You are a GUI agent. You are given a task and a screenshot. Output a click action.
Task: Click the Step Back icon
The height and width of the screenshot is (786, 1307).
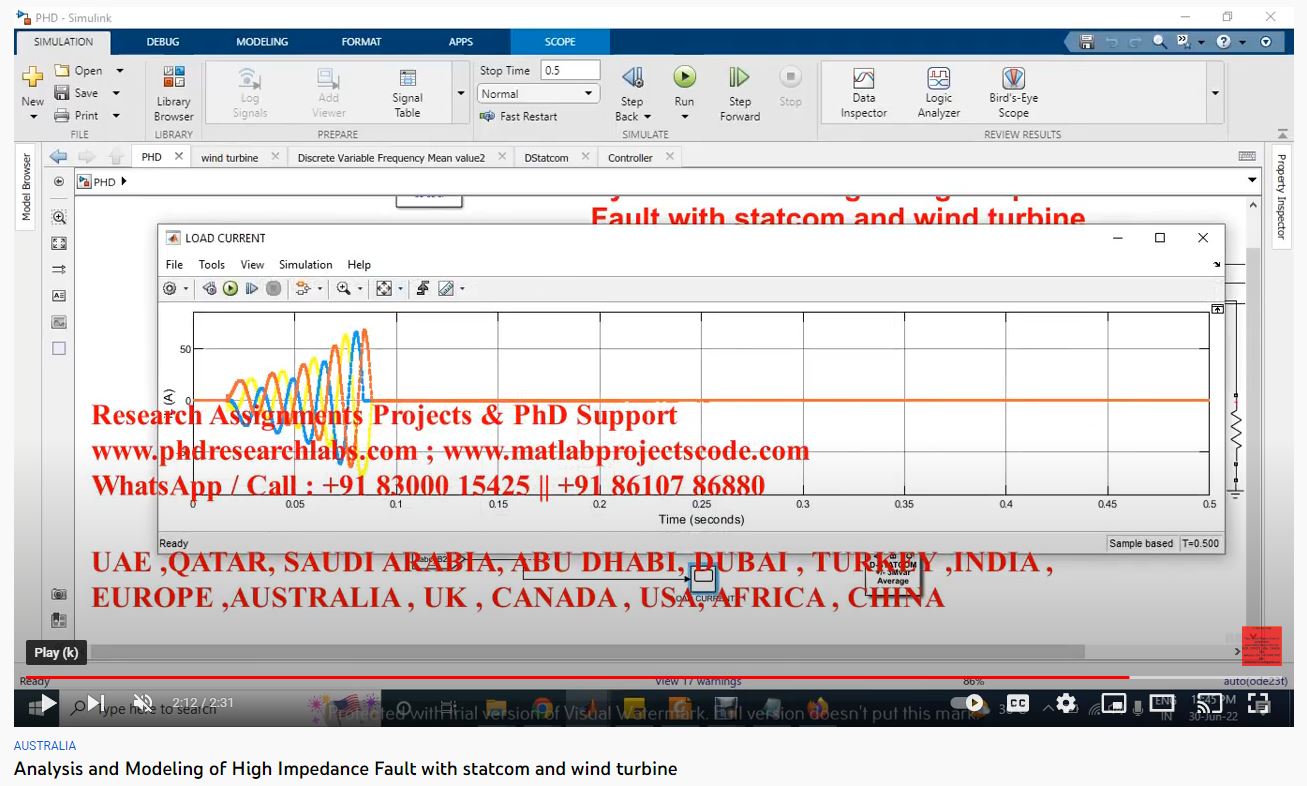[x=632, y=77]
